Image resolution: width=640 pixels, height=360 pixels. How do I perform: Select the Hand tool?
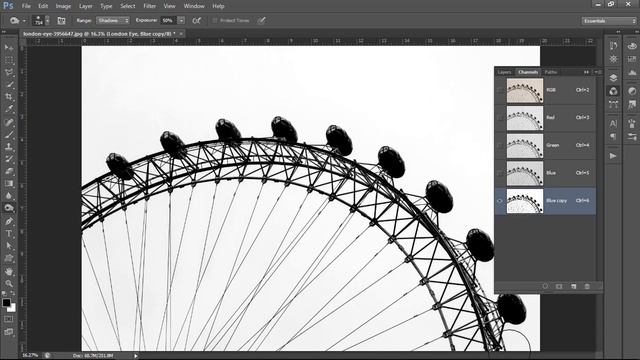tap(9, 271)
